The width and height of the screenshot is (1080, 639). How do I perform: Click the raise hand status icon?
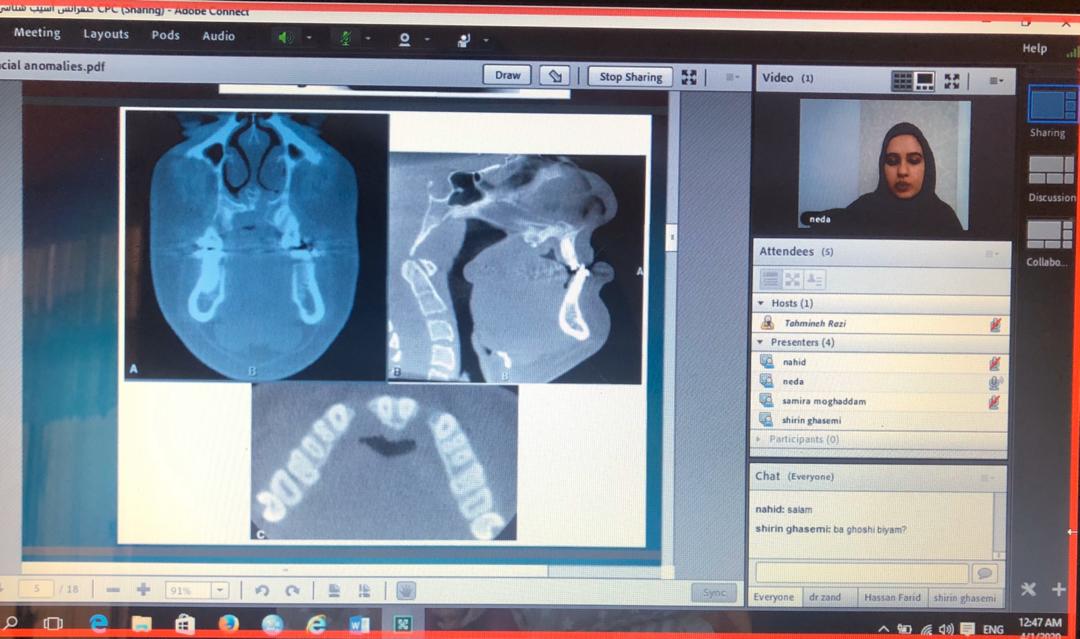pyautogui.click(x=463, y=40)
